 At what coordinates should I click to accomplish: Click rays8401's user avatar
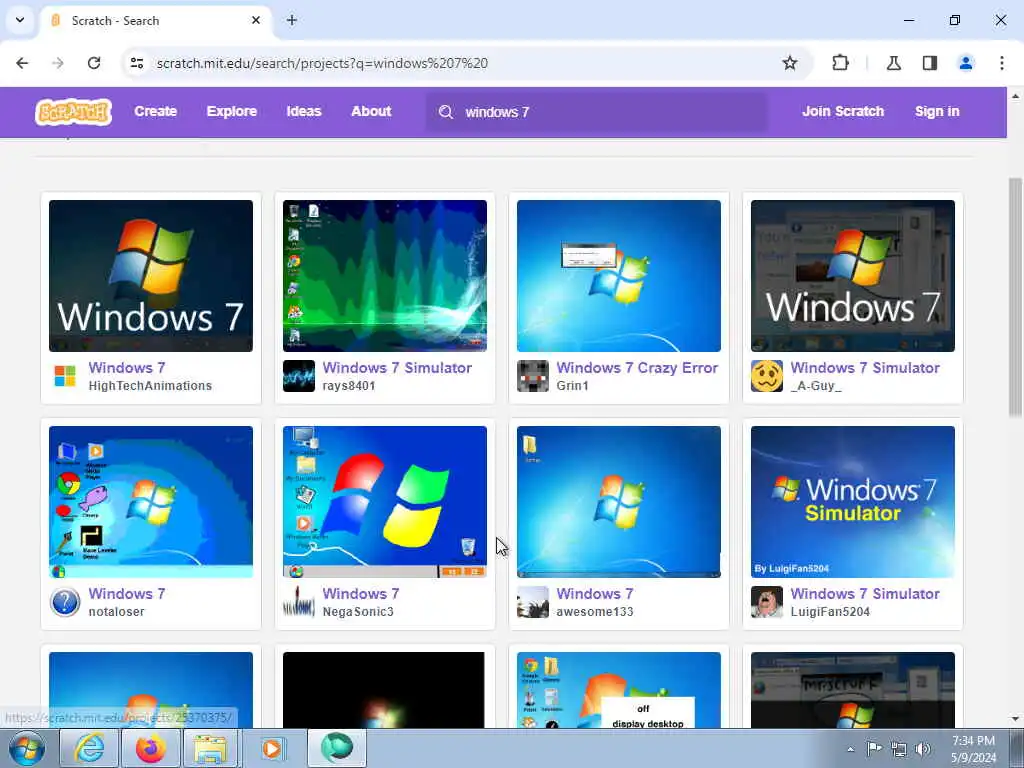click(x=299, y=376)
